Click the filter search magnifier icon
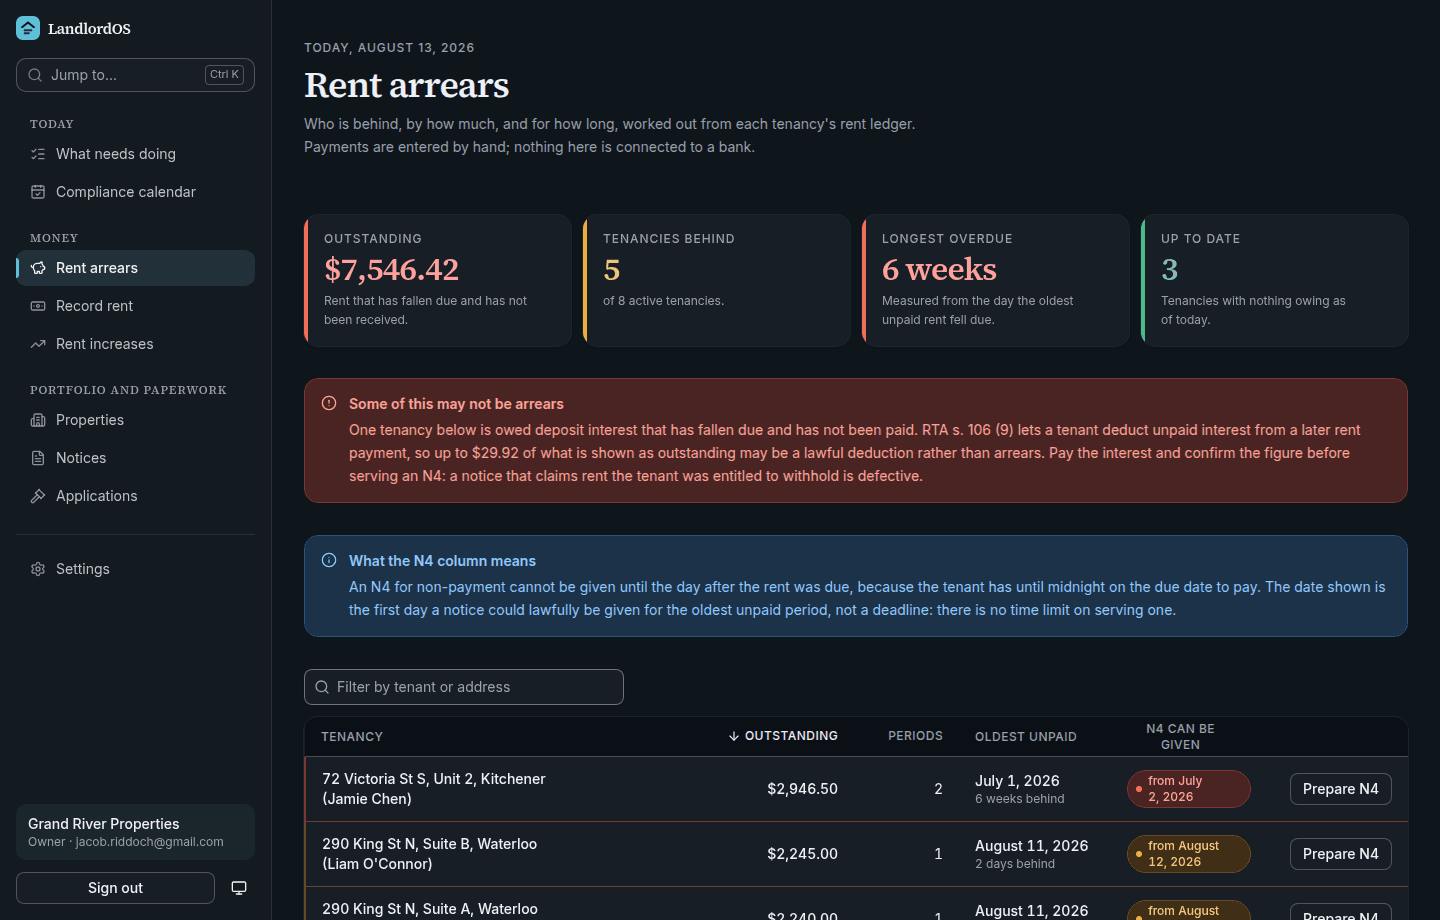 click(322, 687)
